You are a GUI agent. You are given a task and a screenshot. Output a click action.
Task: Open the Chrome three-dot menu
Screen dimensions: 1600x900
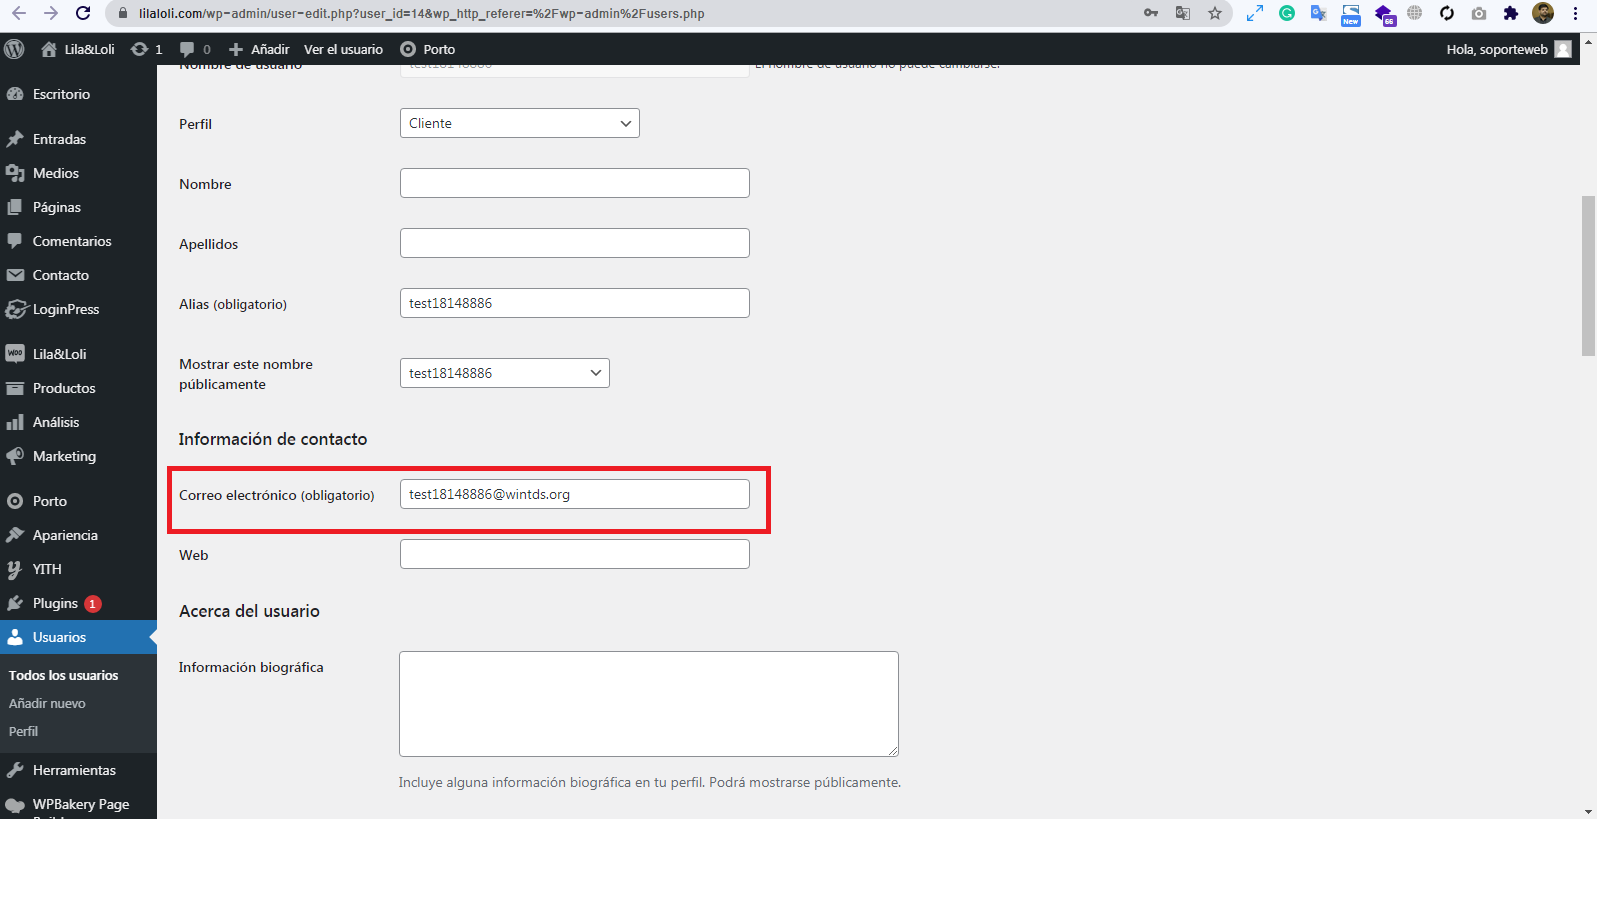[x=1575, y=13]
